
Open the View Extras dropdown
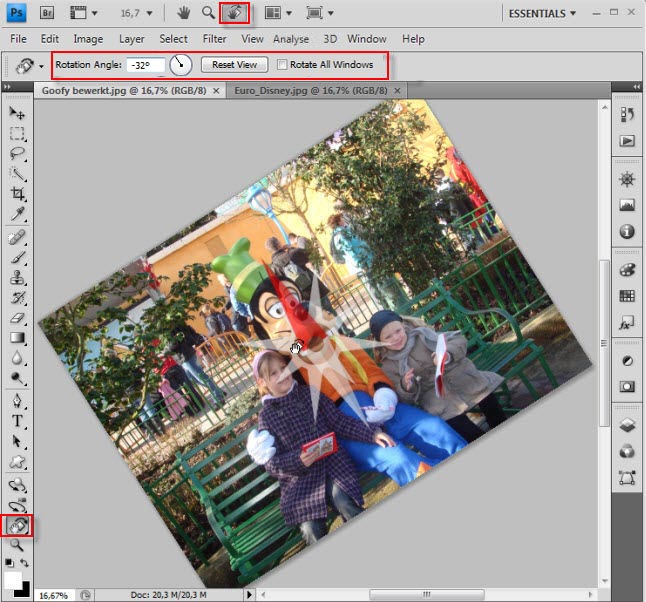[x=84, y=13]
